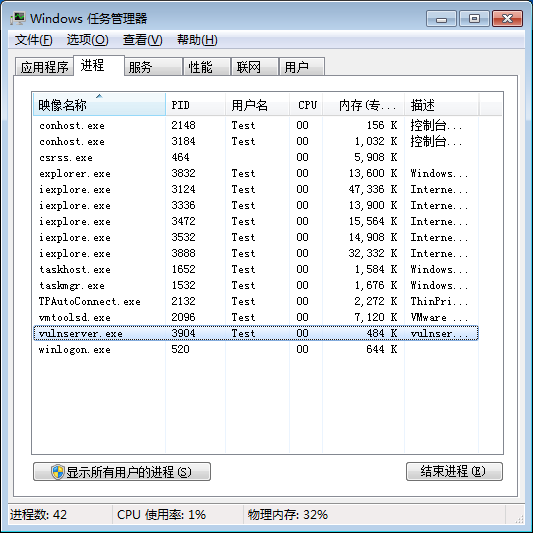
Task: Switch to the 用户 tab
Action: pyautogui.click(x=302, y=67)
